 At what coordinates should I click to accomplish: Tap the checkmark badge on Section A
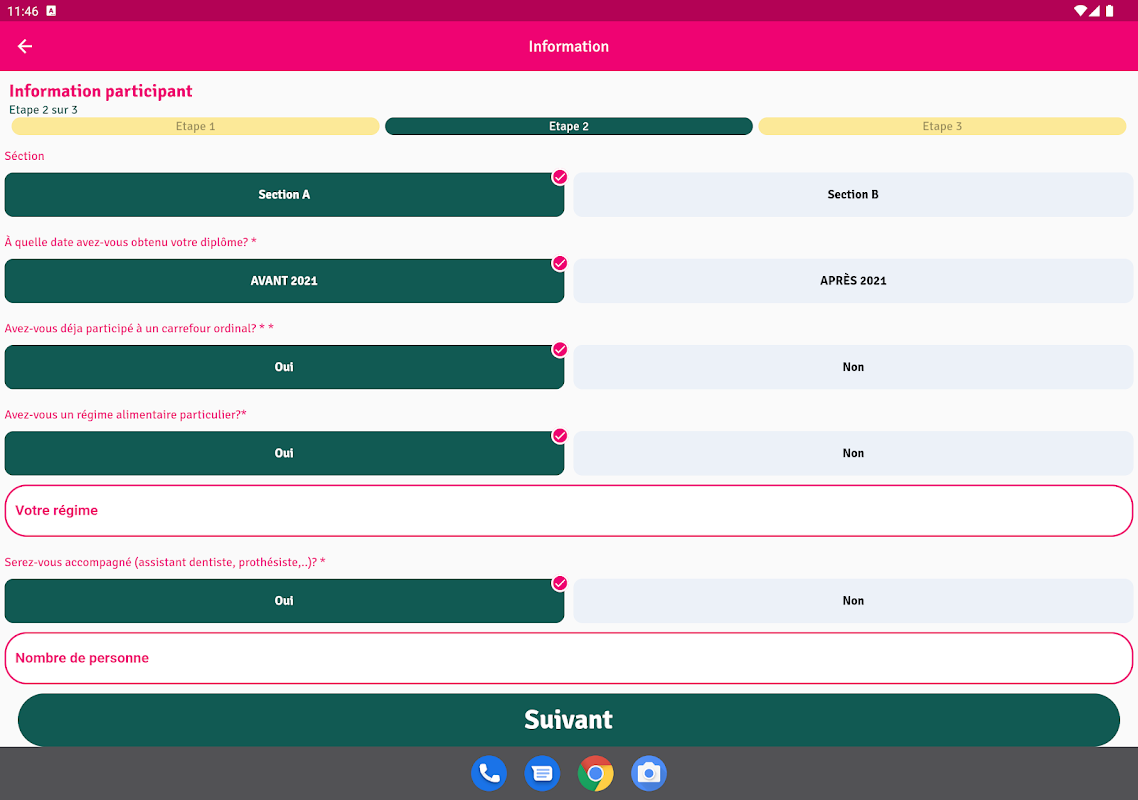point(560,177)
